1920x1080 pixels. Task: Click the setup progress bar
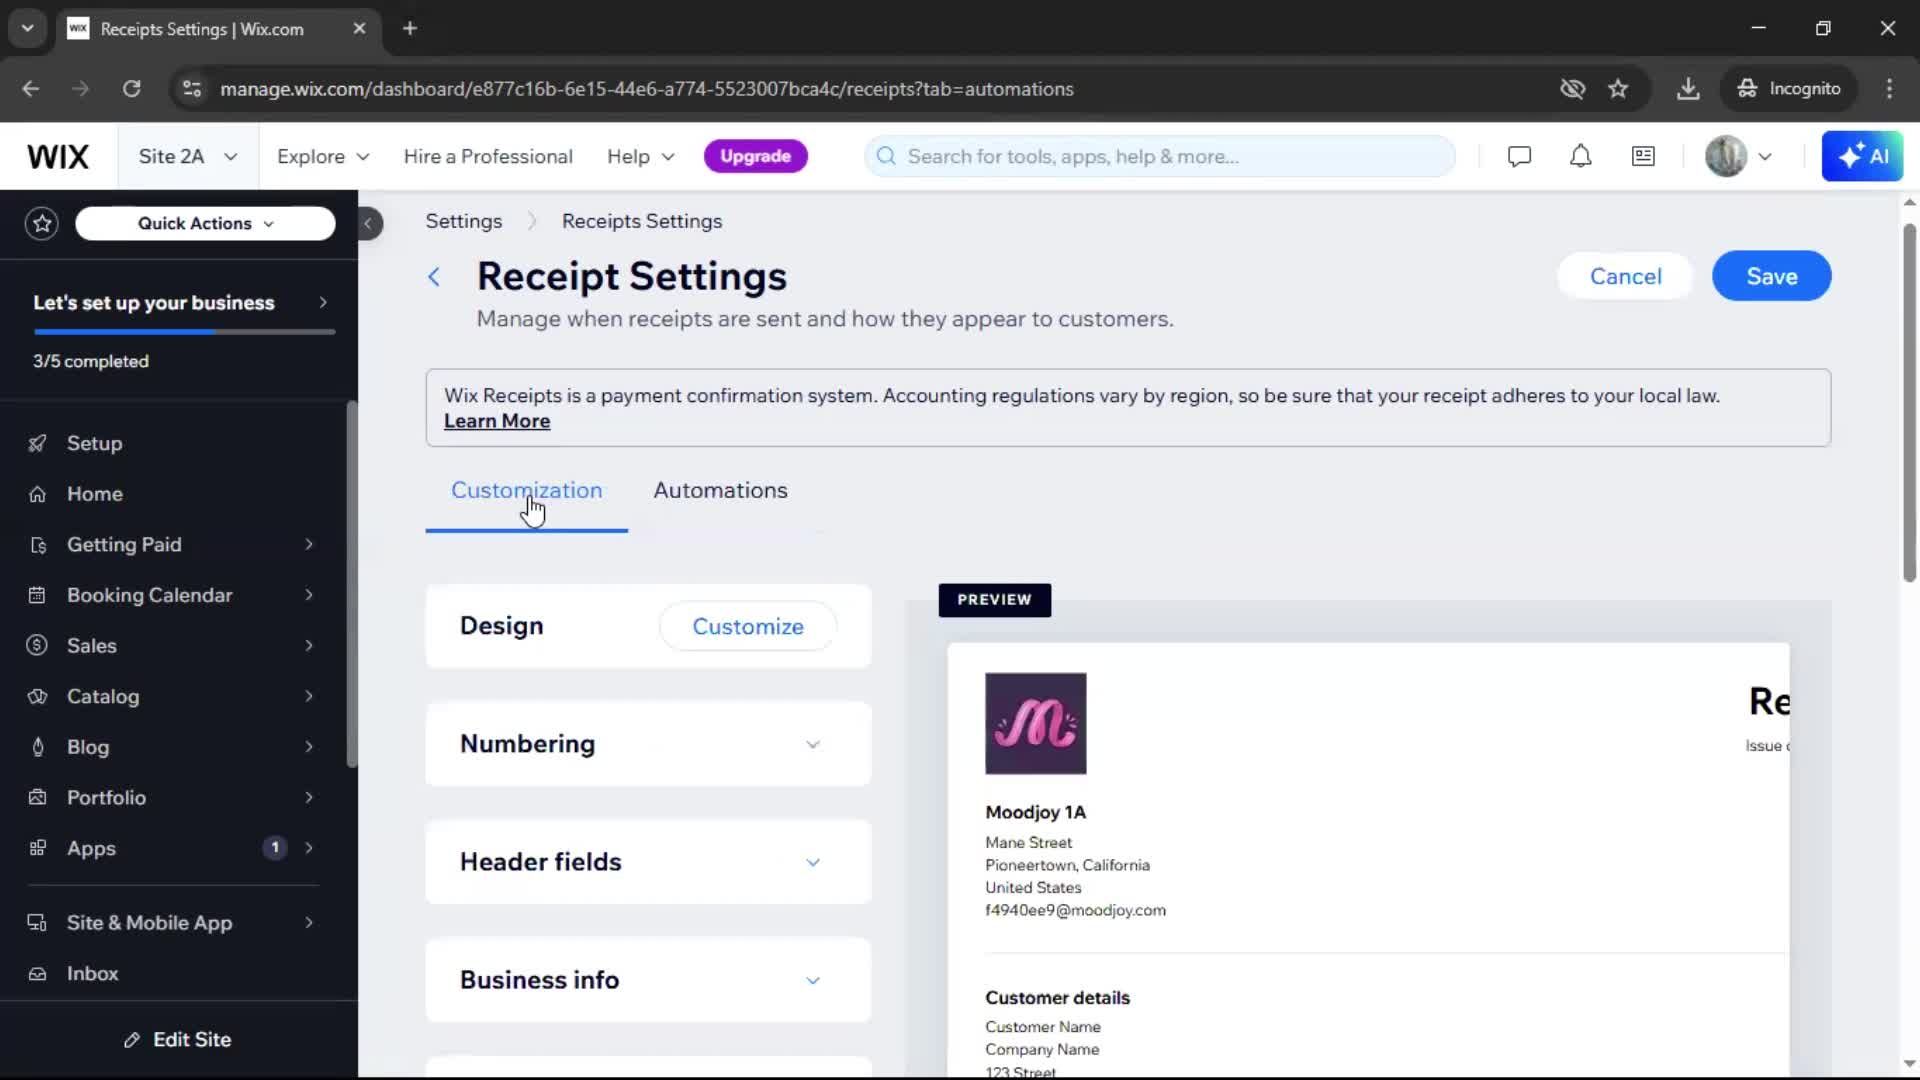click(x=184, y=332)
